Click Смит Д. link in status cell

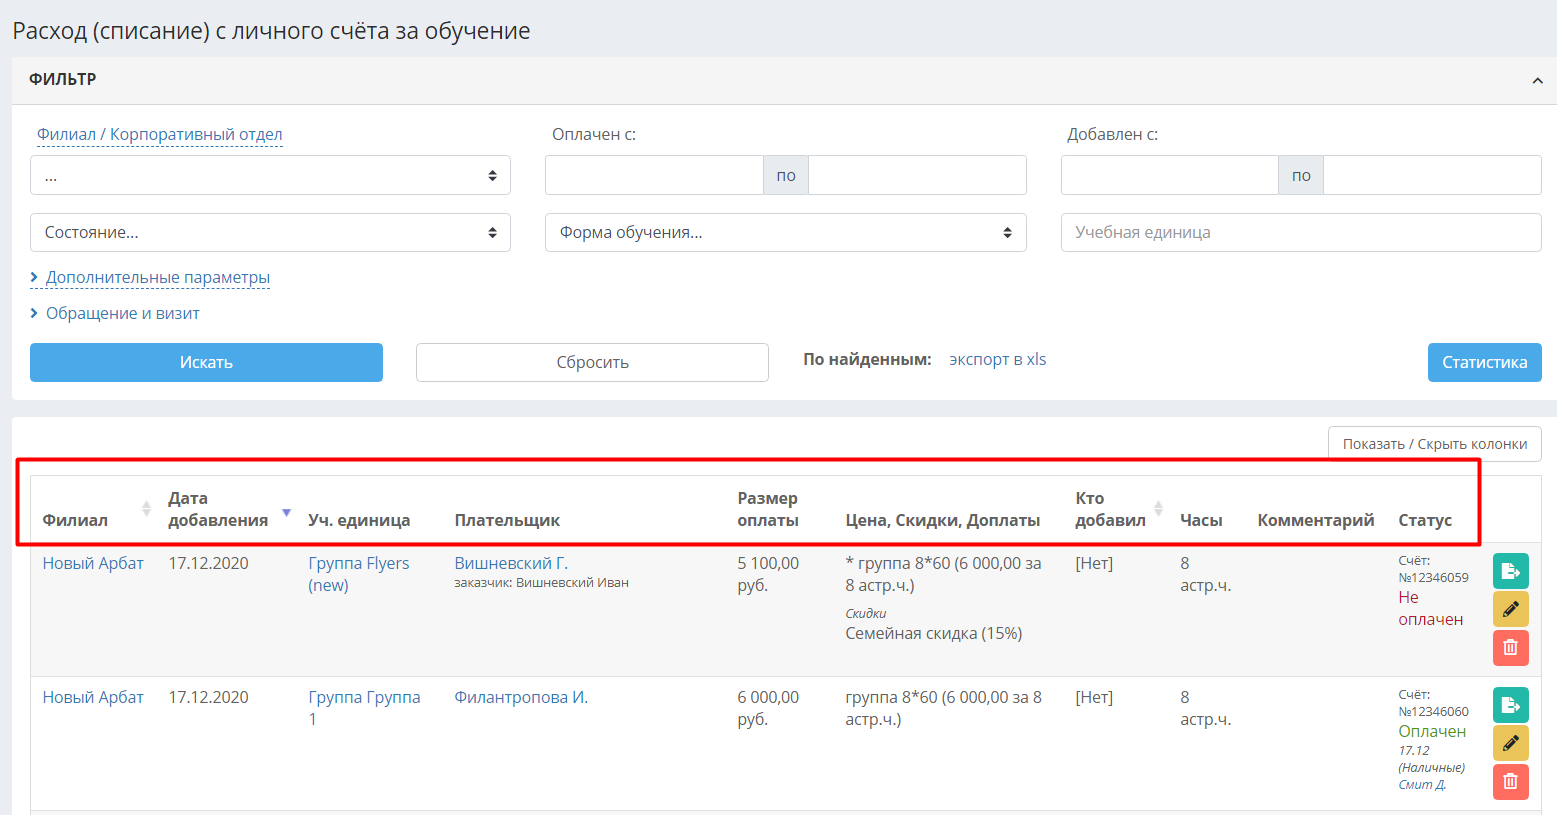[x=1422, y=784]
